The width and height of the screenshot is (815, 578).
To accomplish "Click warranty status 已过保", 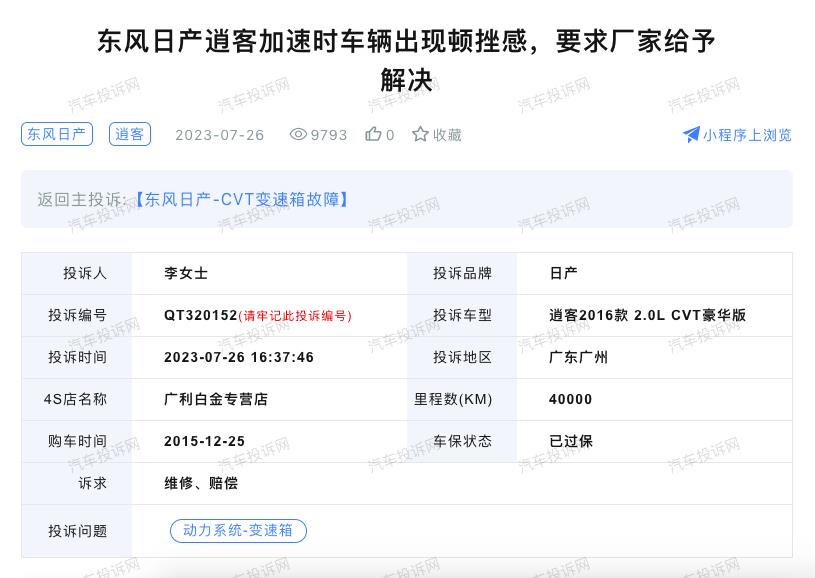I will (571, 441).
